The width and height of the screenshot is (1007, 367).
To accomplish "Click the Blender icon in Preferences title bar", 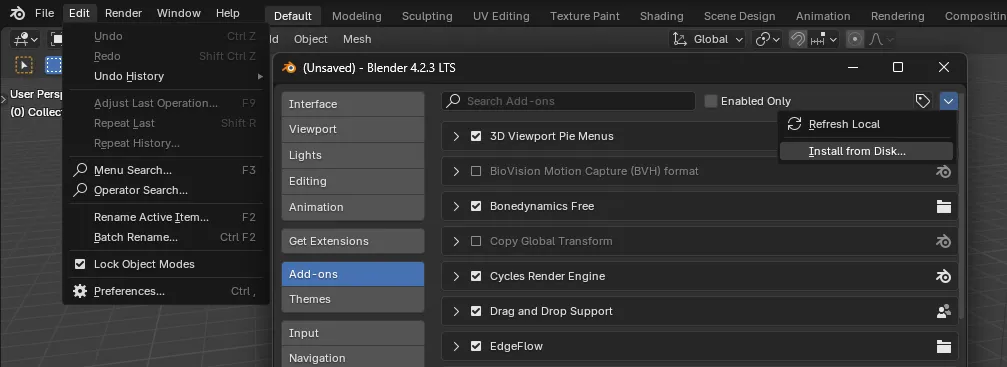I will 289,67.
